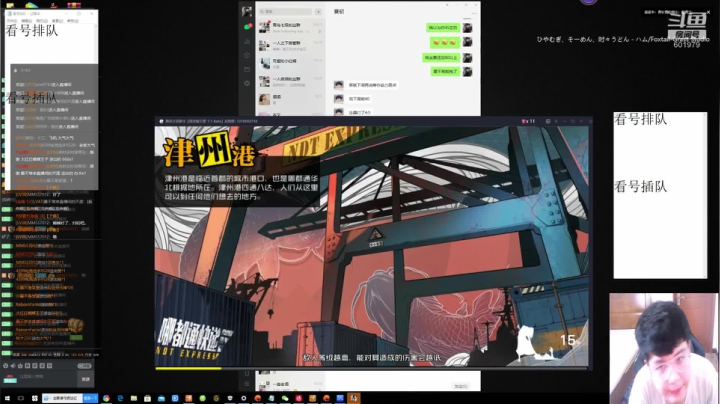The width and height of the screenshot is (720, 404).
Task: Click the plus button beside WeChat search
Action: tap(318, 11)
